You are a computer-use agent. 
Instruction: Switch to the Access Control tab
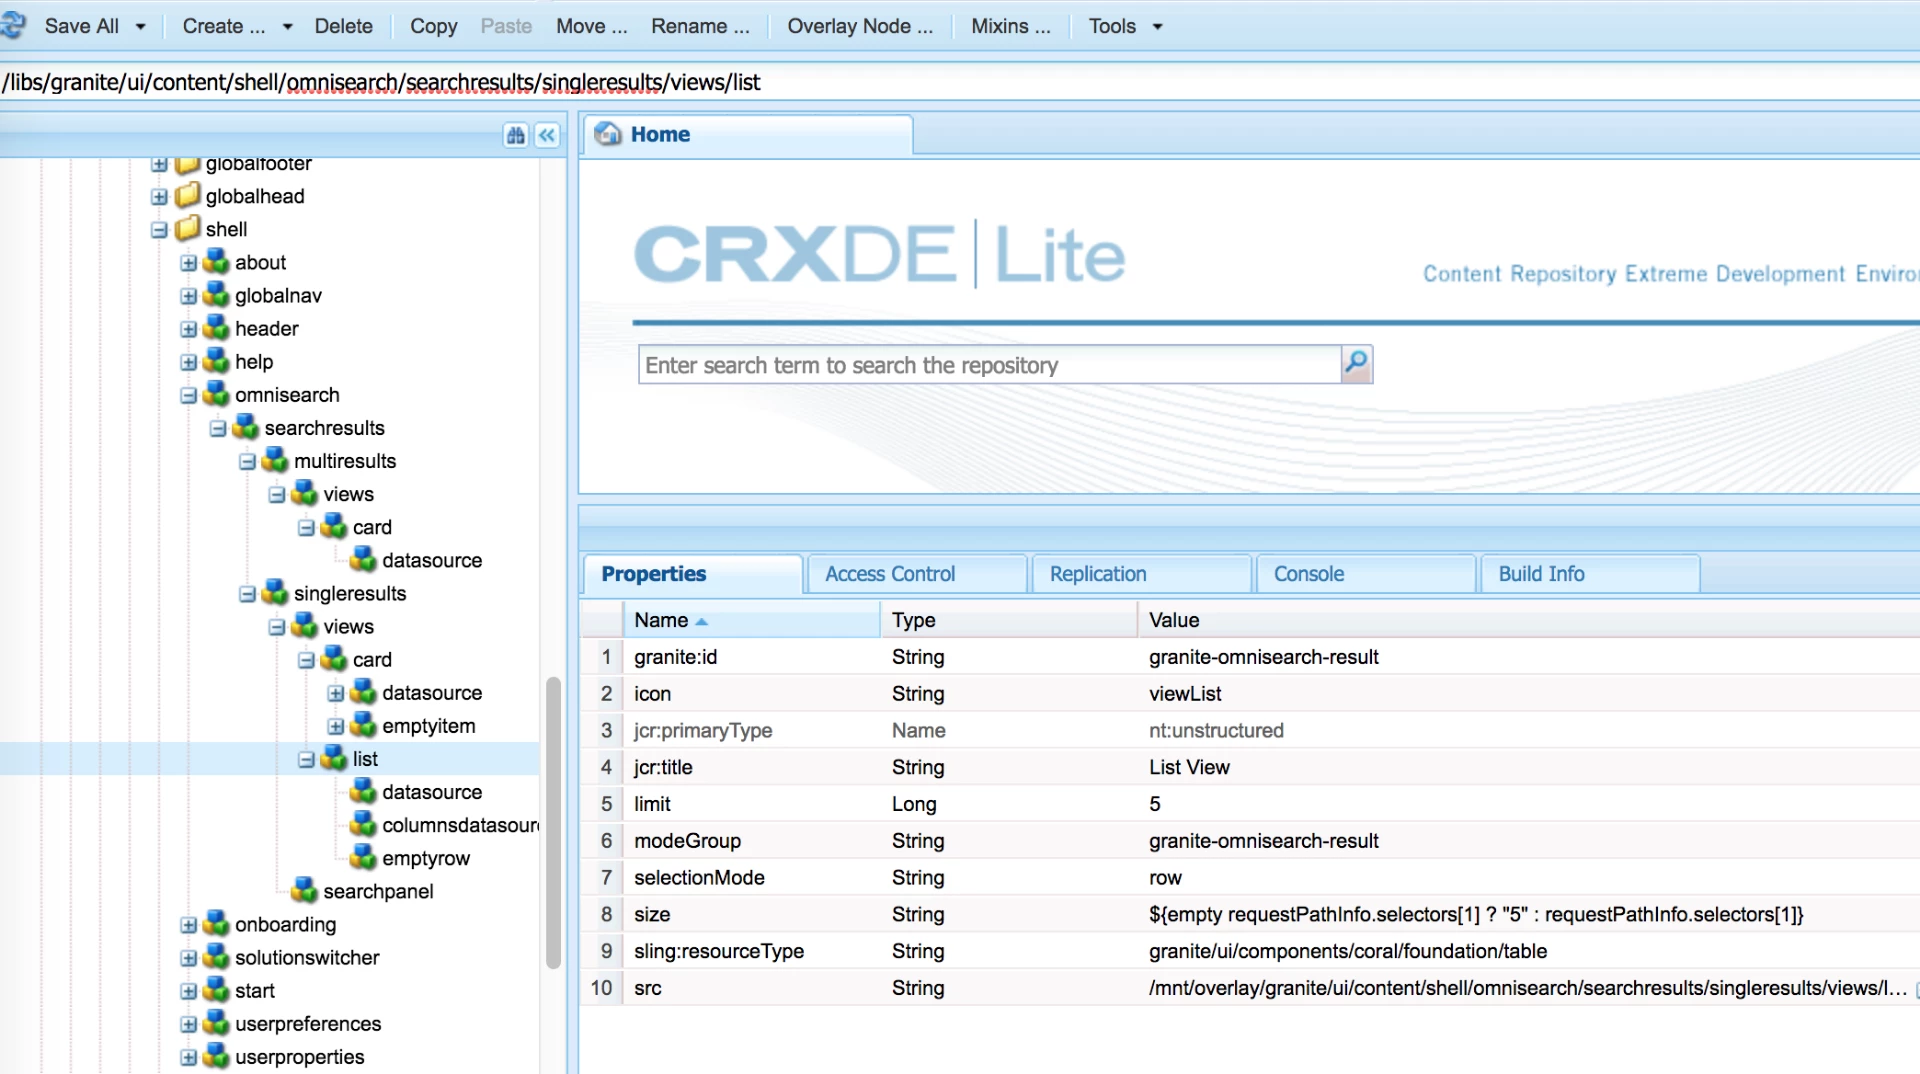[917, 574]
